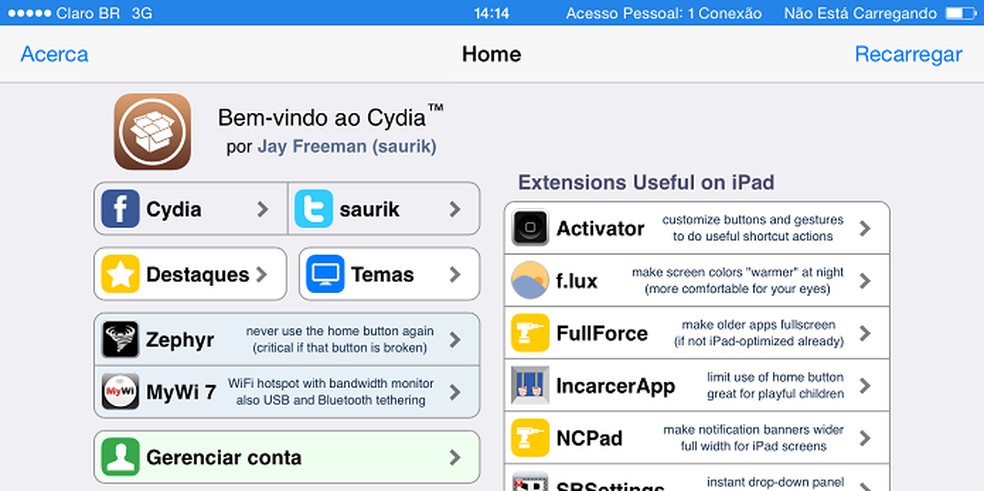
Task: Open the Facebook icon beside Cydia
Action: (120, 208)
